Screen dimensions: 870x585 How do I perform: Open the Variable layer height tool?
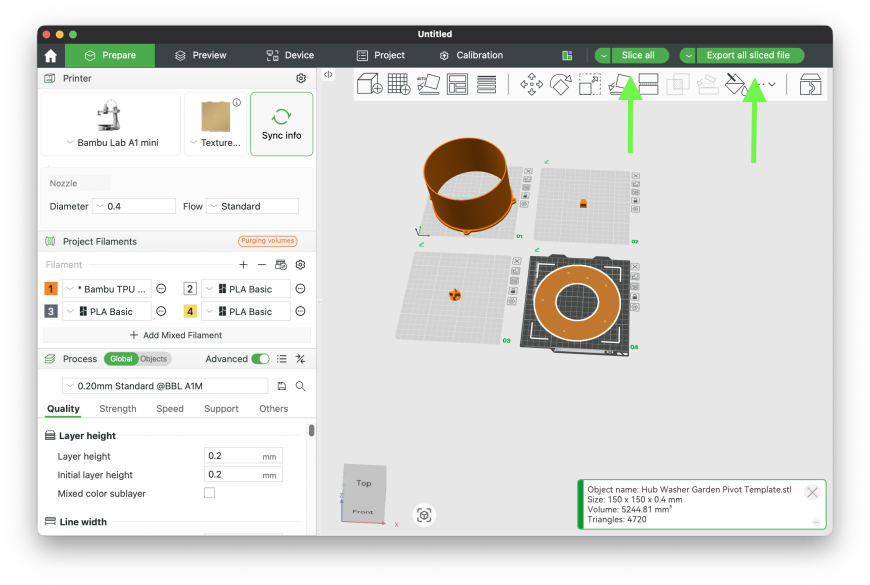487,84
